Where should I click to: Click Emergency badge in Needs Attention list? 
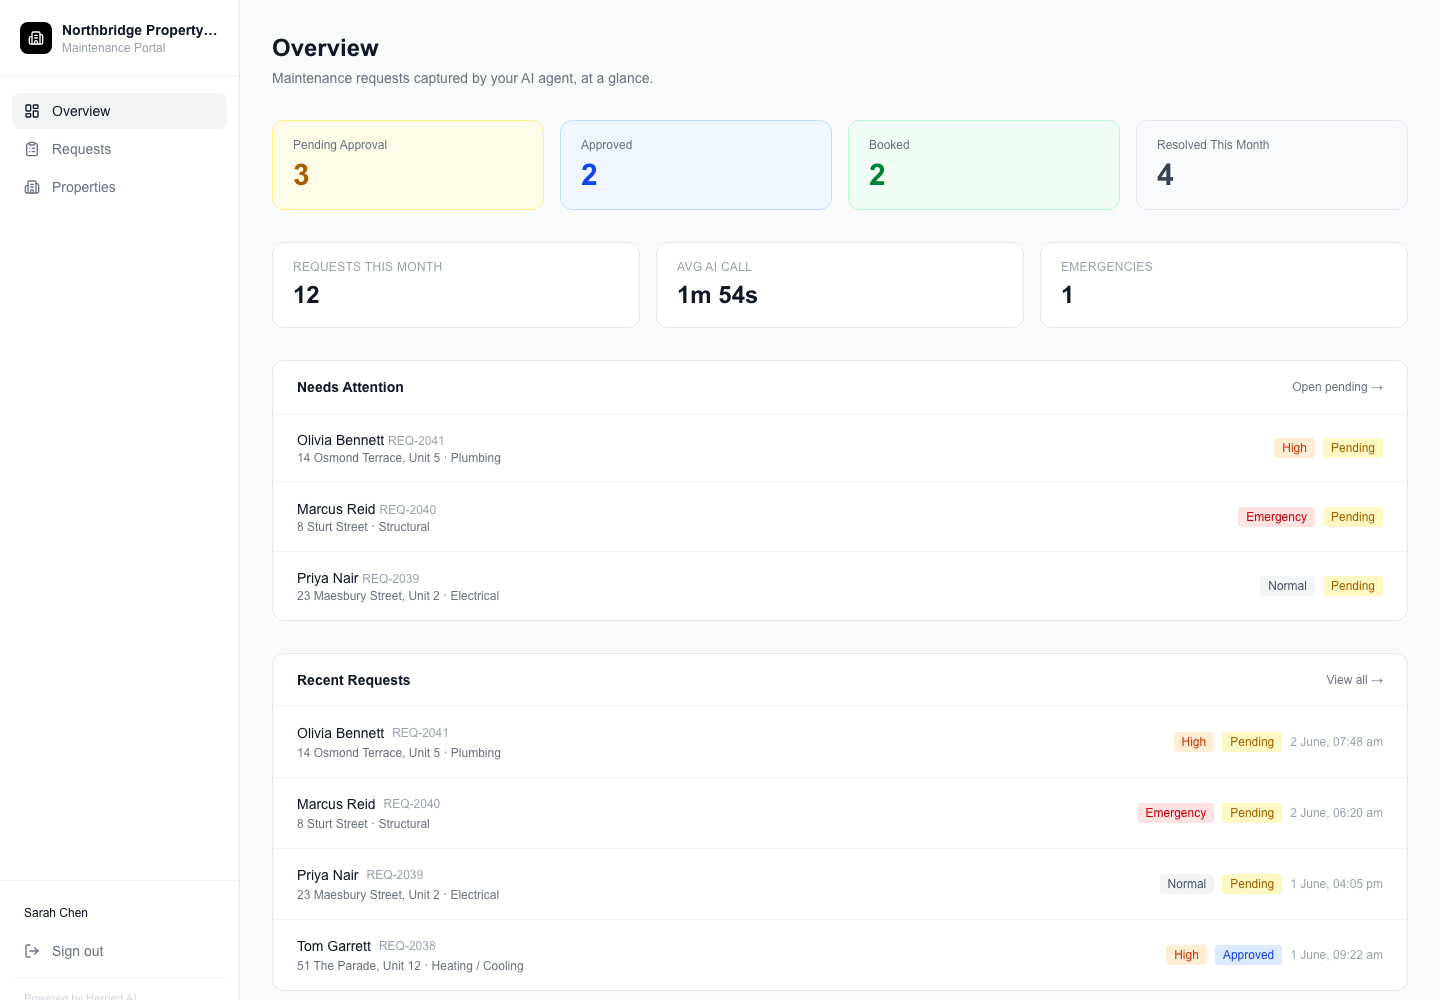1276,517
